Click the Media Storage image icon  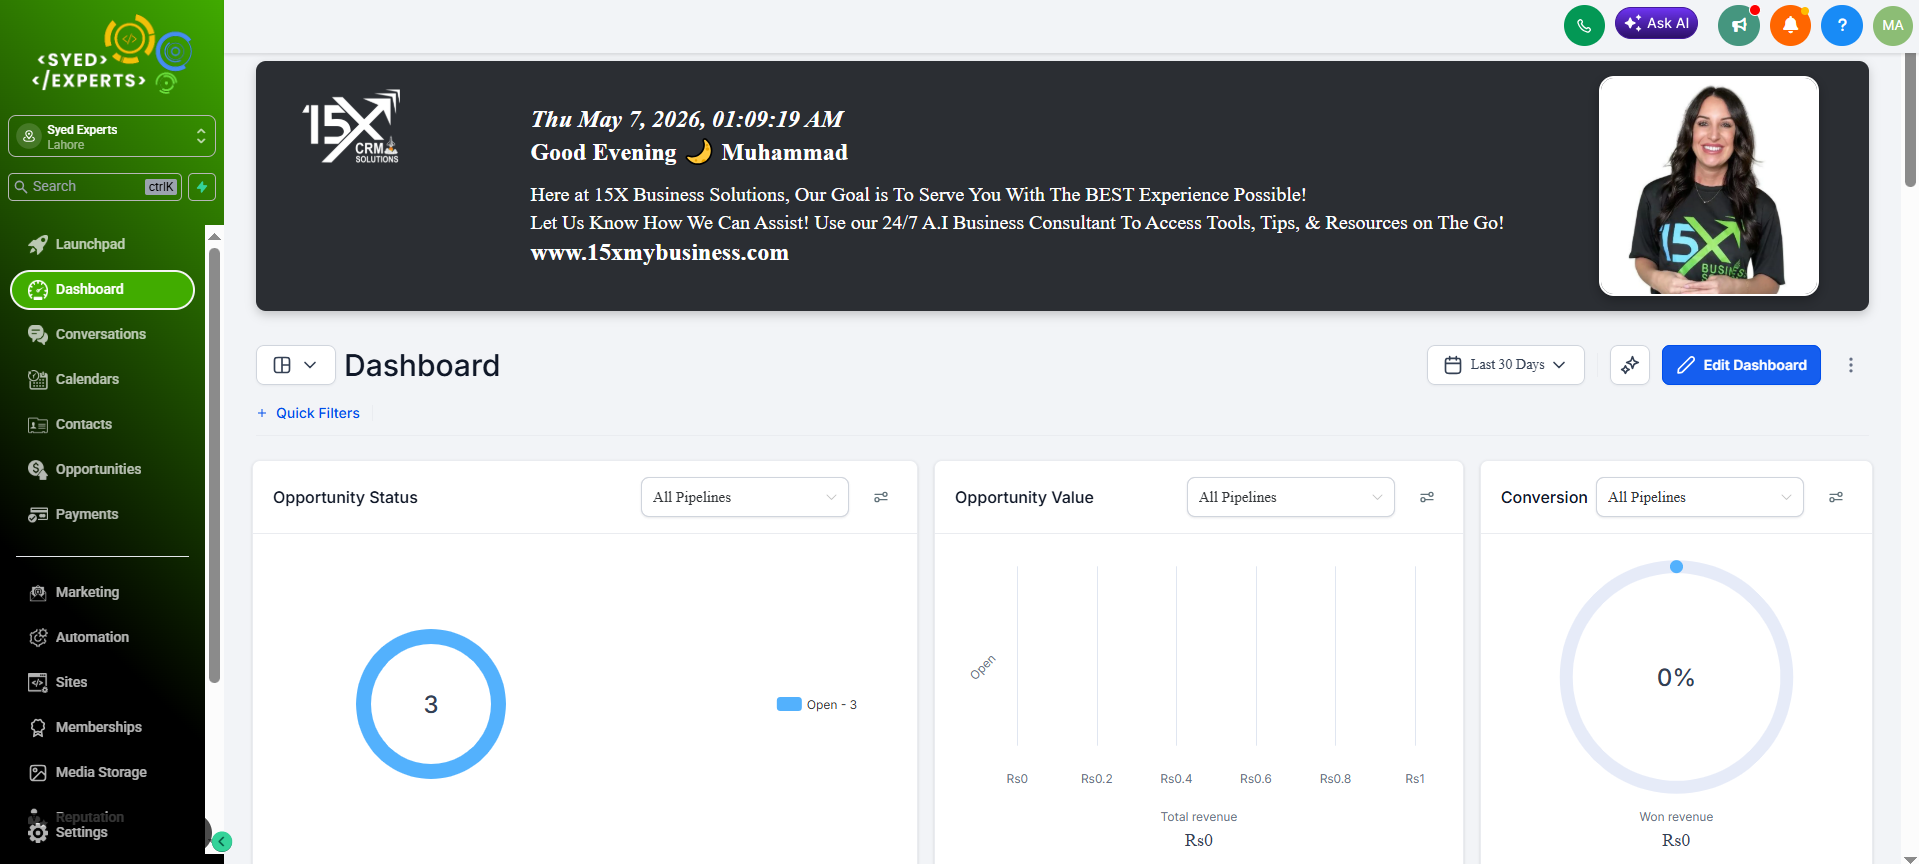click(x=38, y=773)
